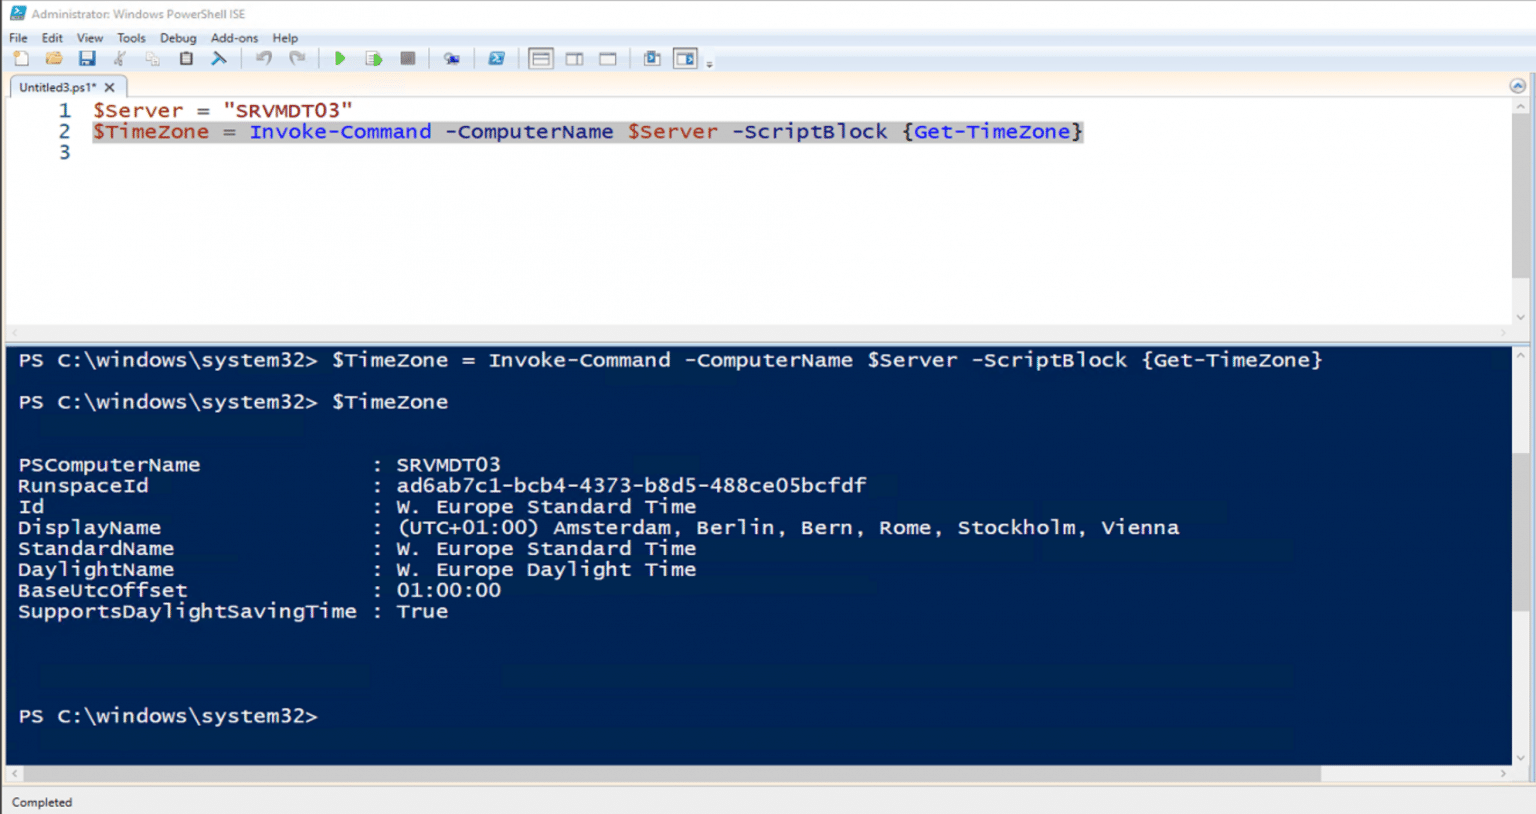
Task: Click the empty script line 3 number
Action: (x=64, y=152)
